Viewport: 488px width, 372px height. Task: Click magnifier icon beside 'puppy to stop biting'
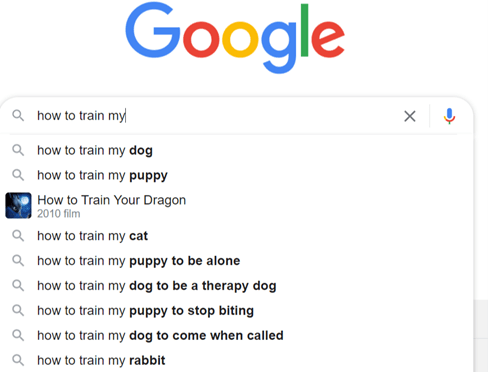point(18,310)
